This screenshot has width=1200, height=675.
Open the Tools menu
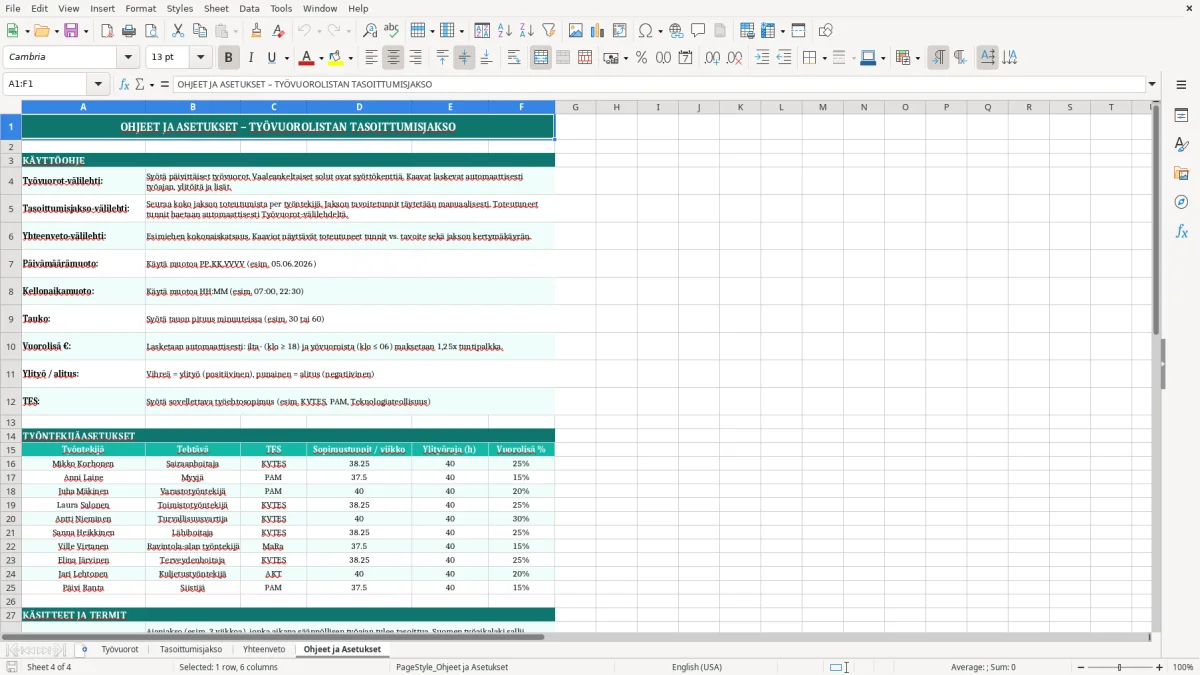[x=281, y=8]
